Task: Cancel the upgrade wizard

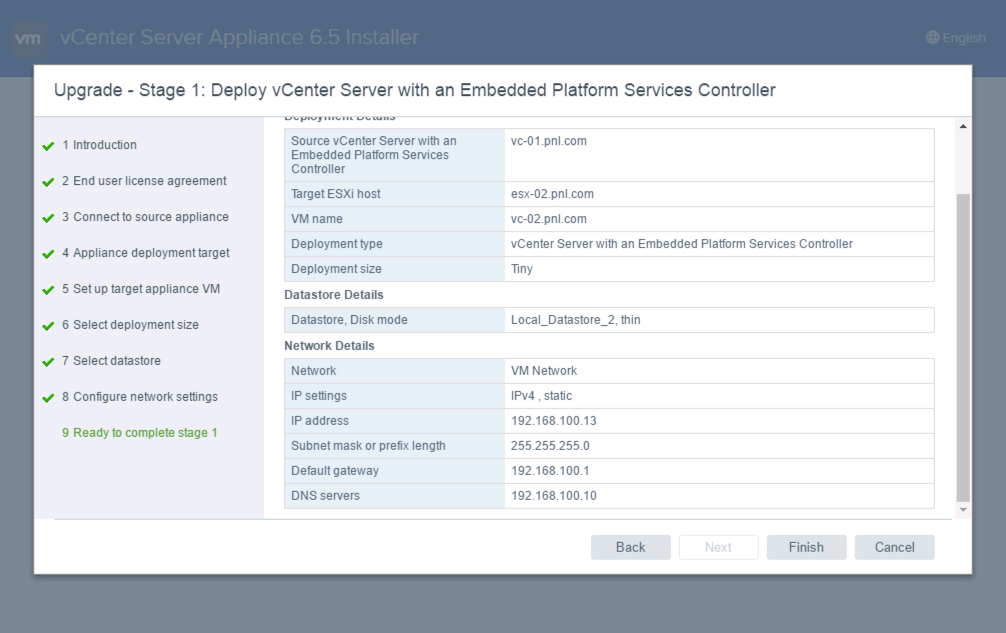Action: (894, 547)
